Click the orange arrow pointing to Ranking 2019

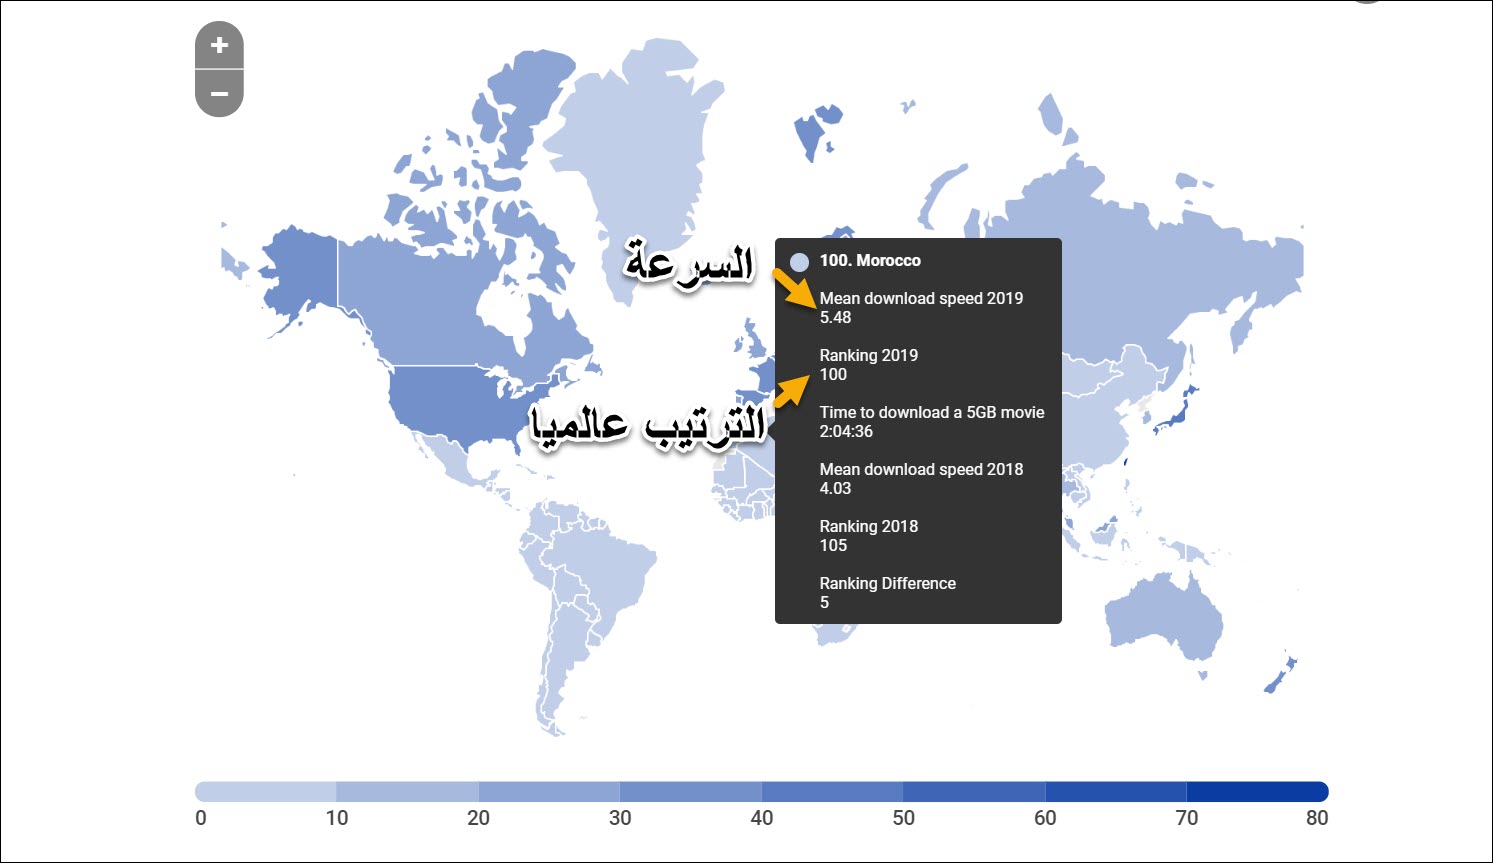pyautogui.click(x=791, y=390)
